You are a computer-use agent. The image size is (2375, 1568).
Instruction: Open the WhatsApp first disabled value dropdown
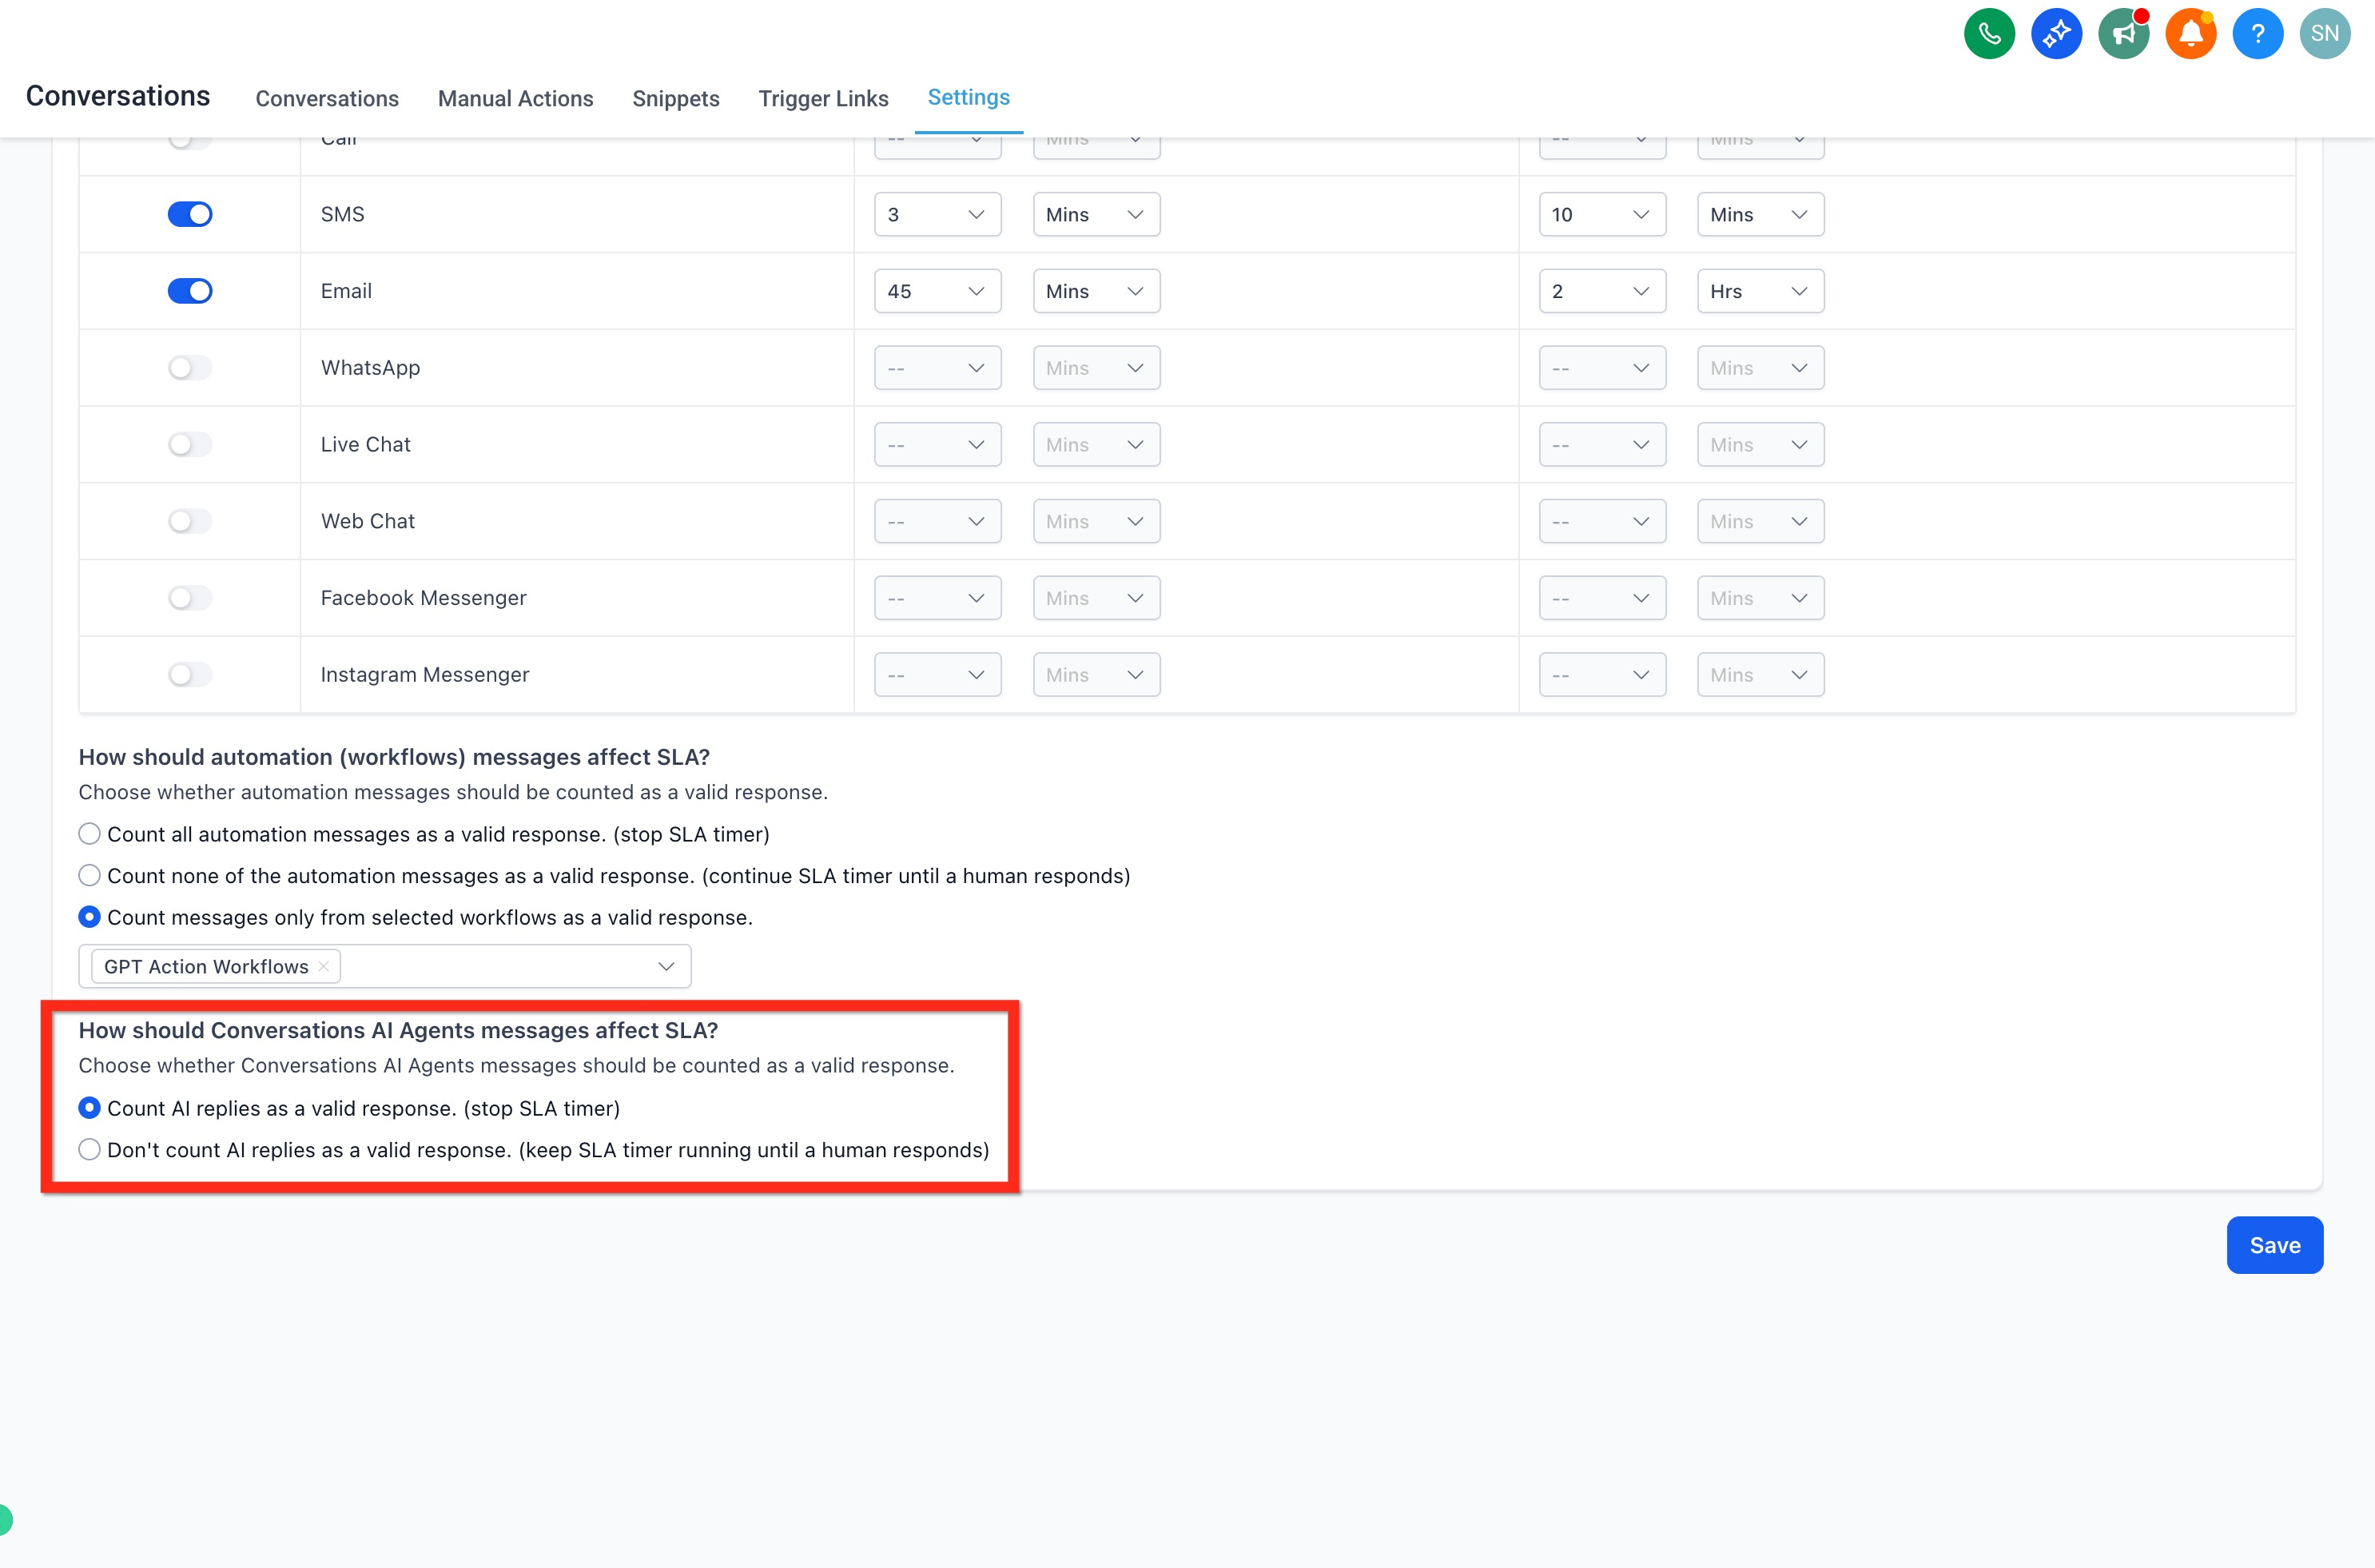(x=937, y=368)
